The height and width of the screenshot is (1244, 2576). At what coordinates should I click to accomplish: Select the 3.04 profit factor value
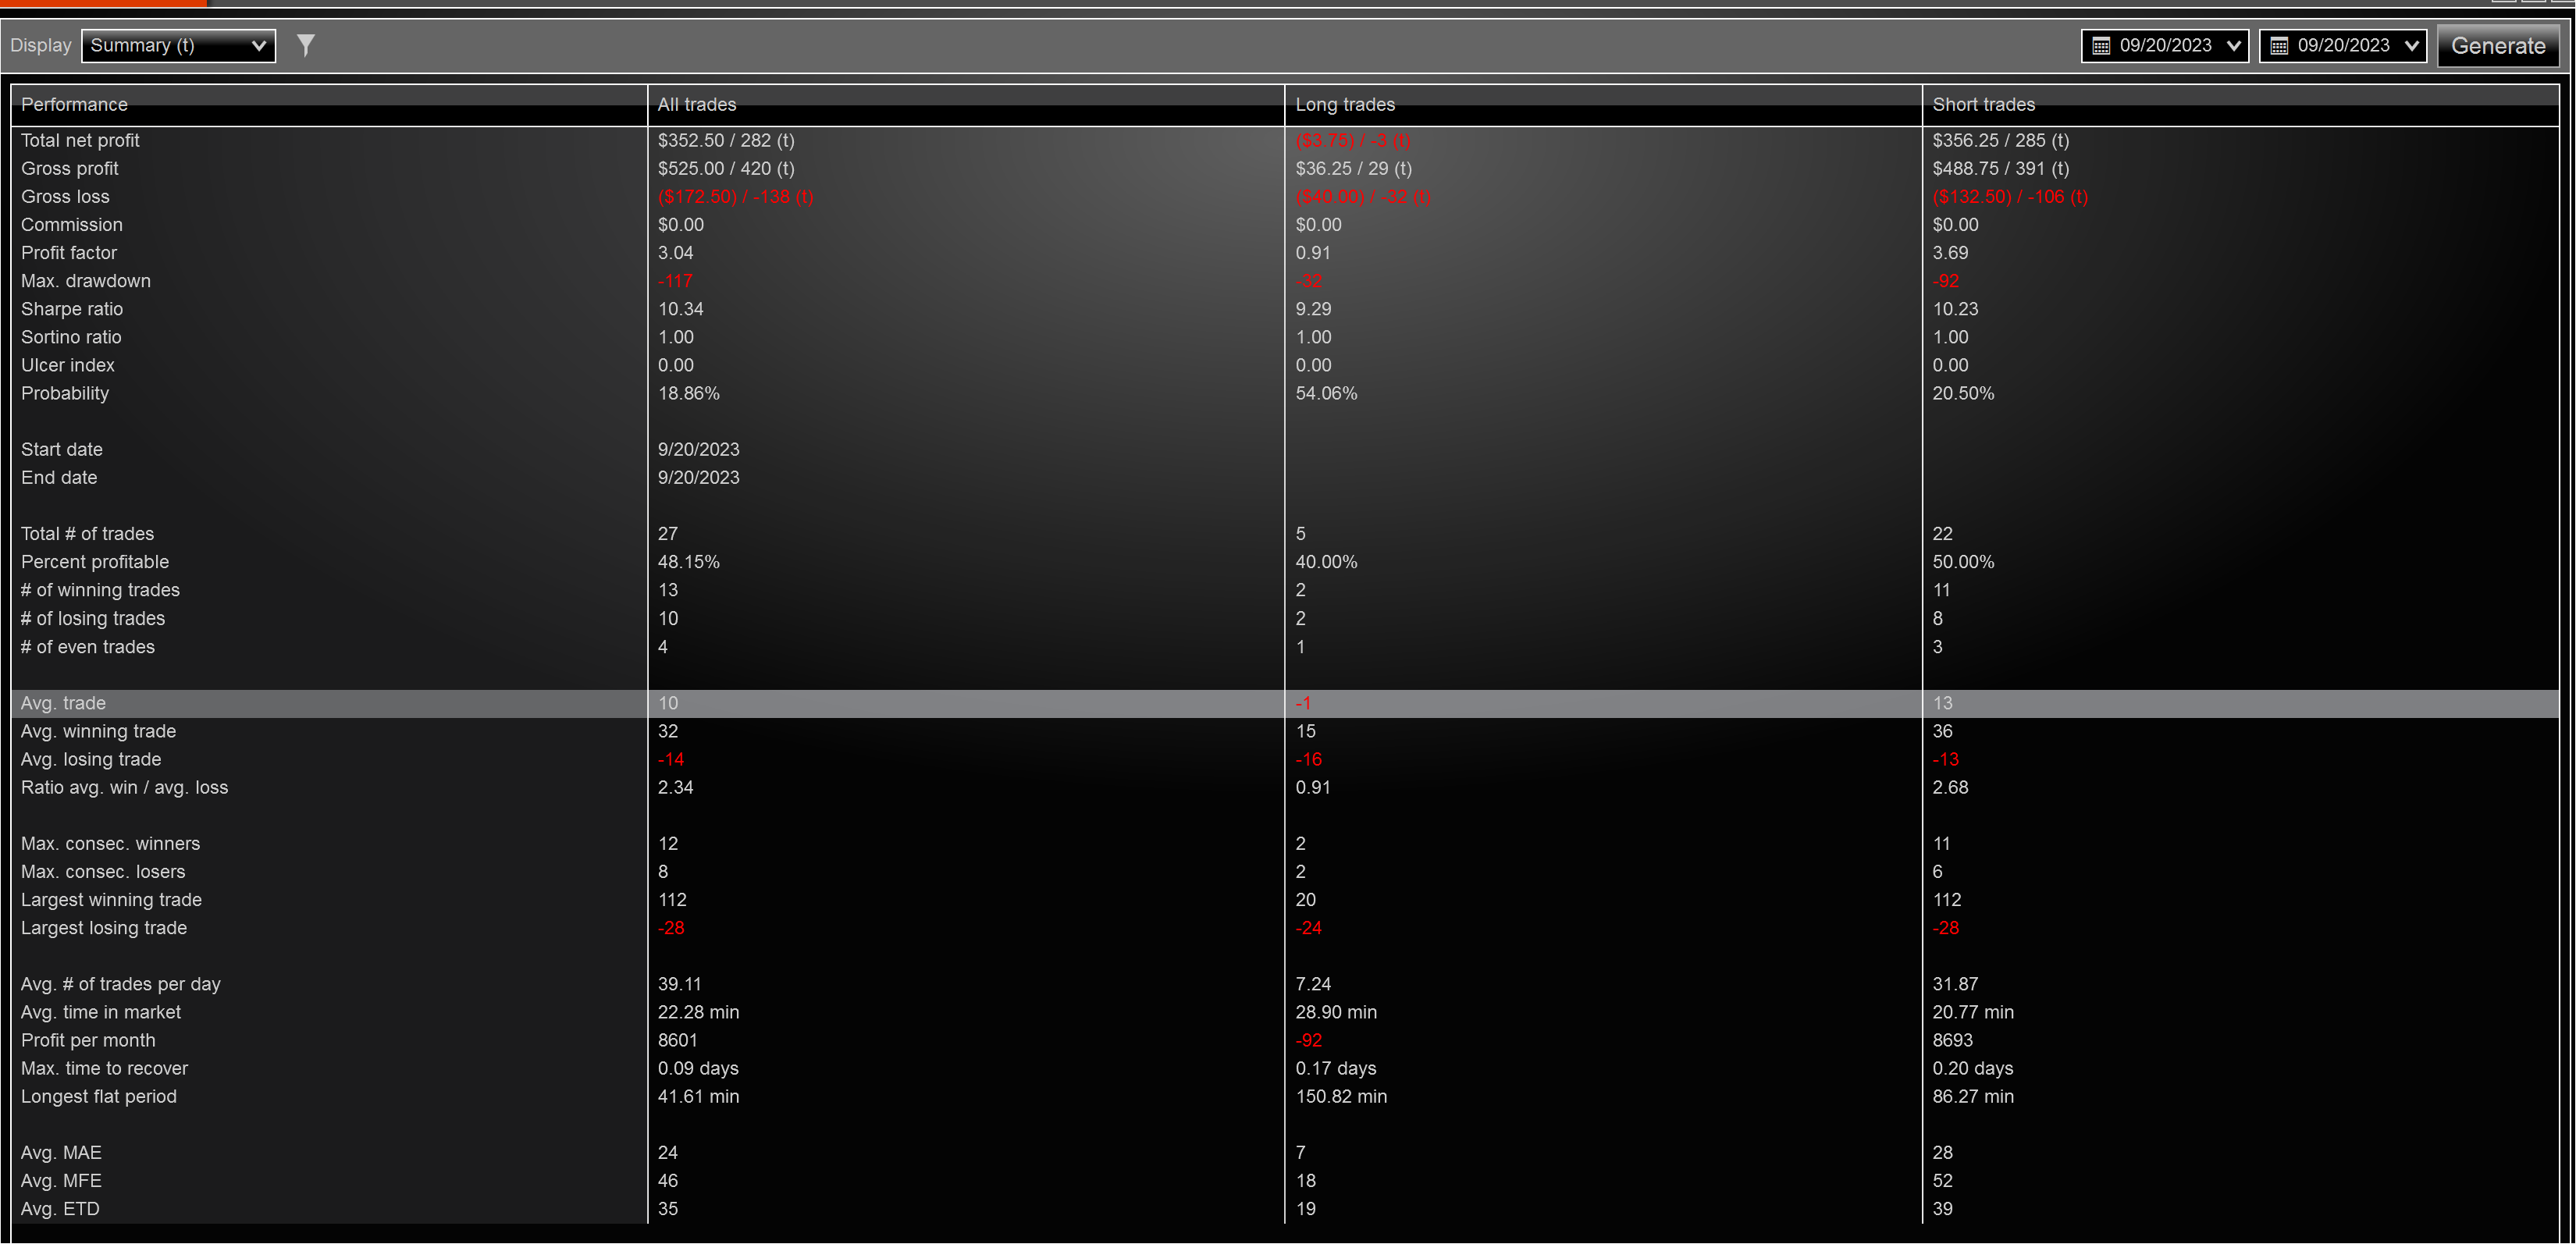point(675,253)
